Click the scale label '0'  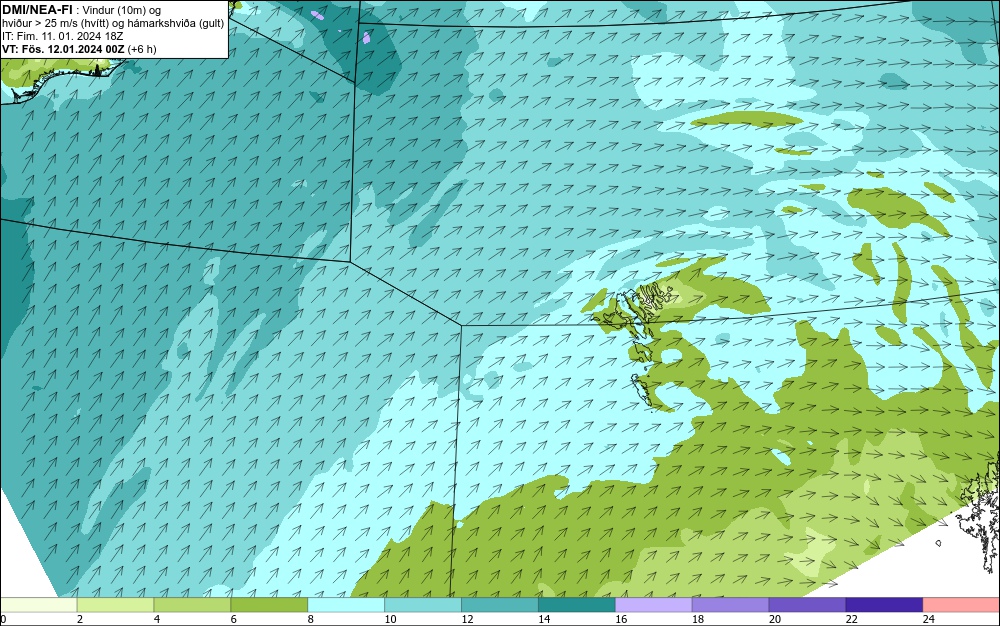click(x=3, y=619)
